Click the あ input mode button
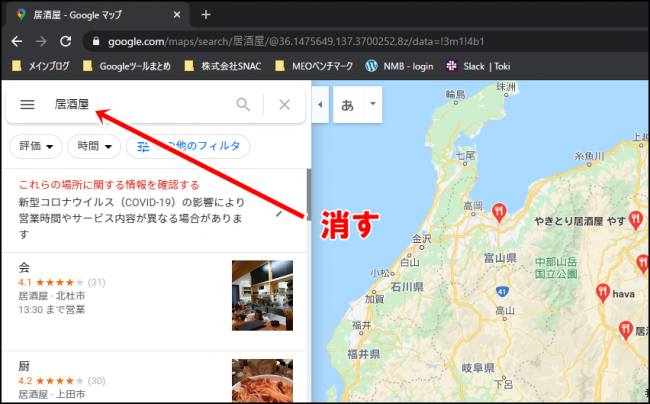This screenshot has height=404, width=650. tap(348, 105)
